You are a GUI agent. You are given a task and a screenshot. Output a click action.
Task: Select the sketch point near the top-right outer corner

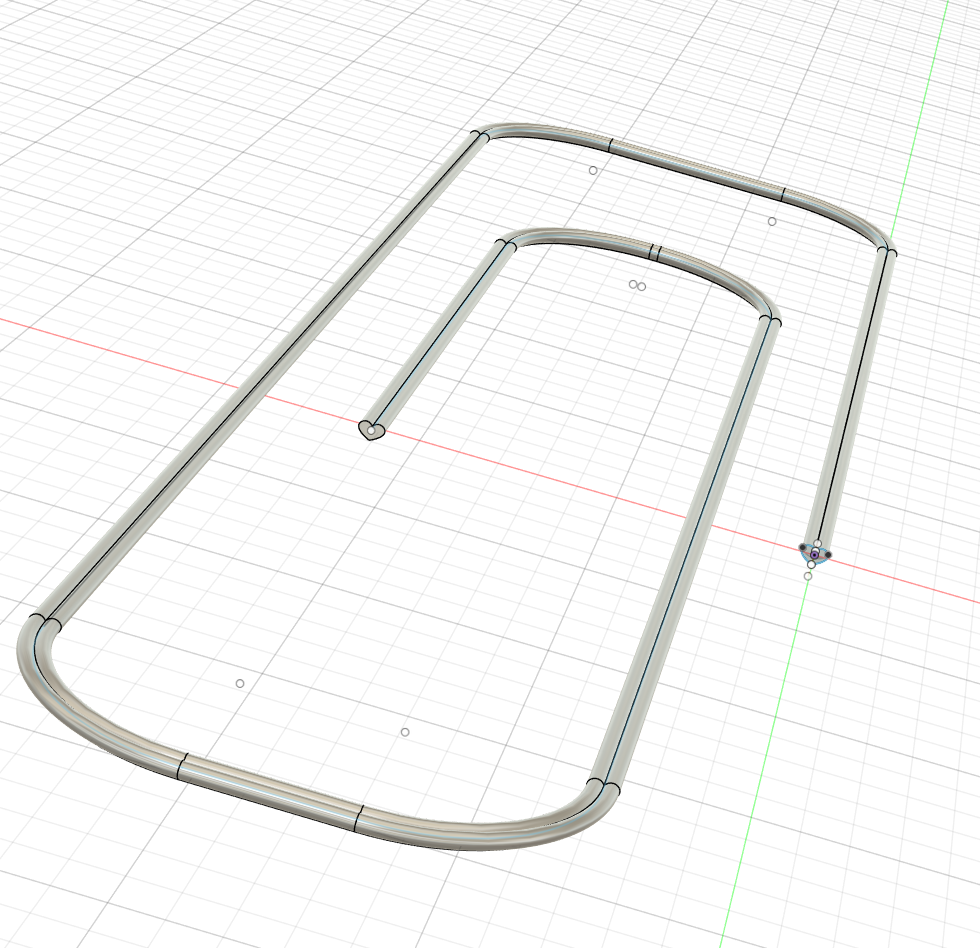(772, 222)
